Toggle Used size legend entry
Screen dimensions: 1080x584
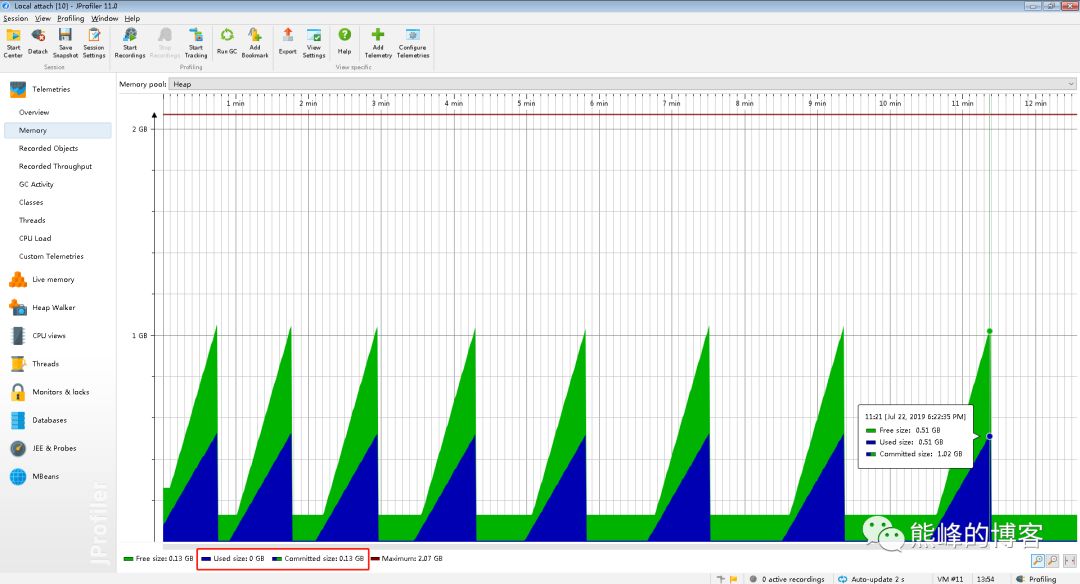233,559
